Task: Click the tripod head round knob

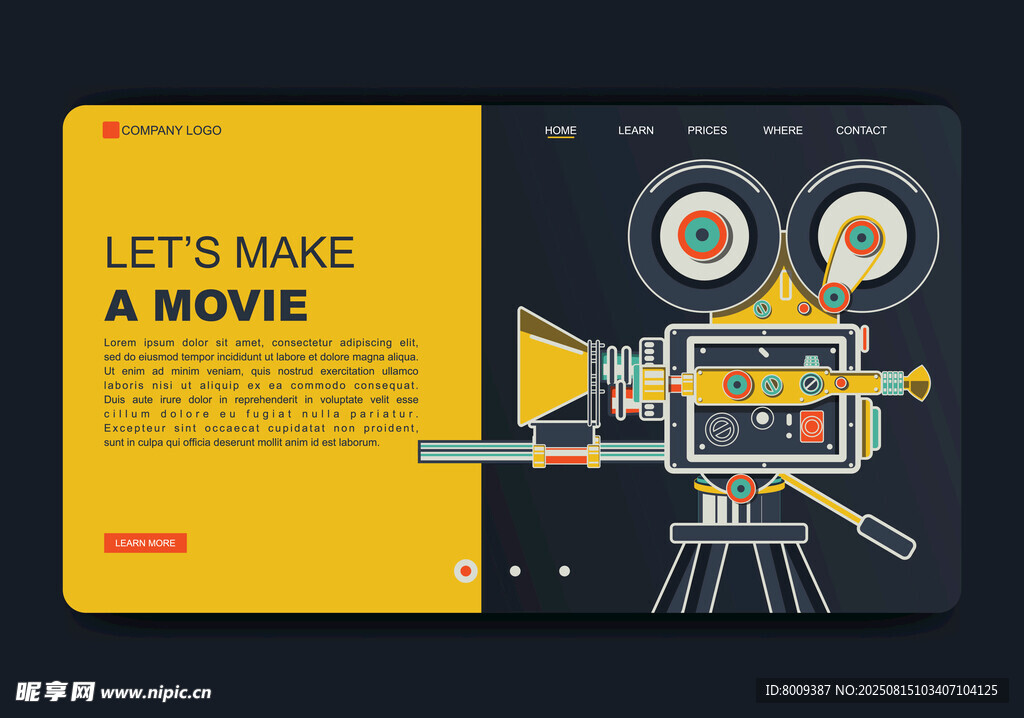Action: tap(740, 488)
